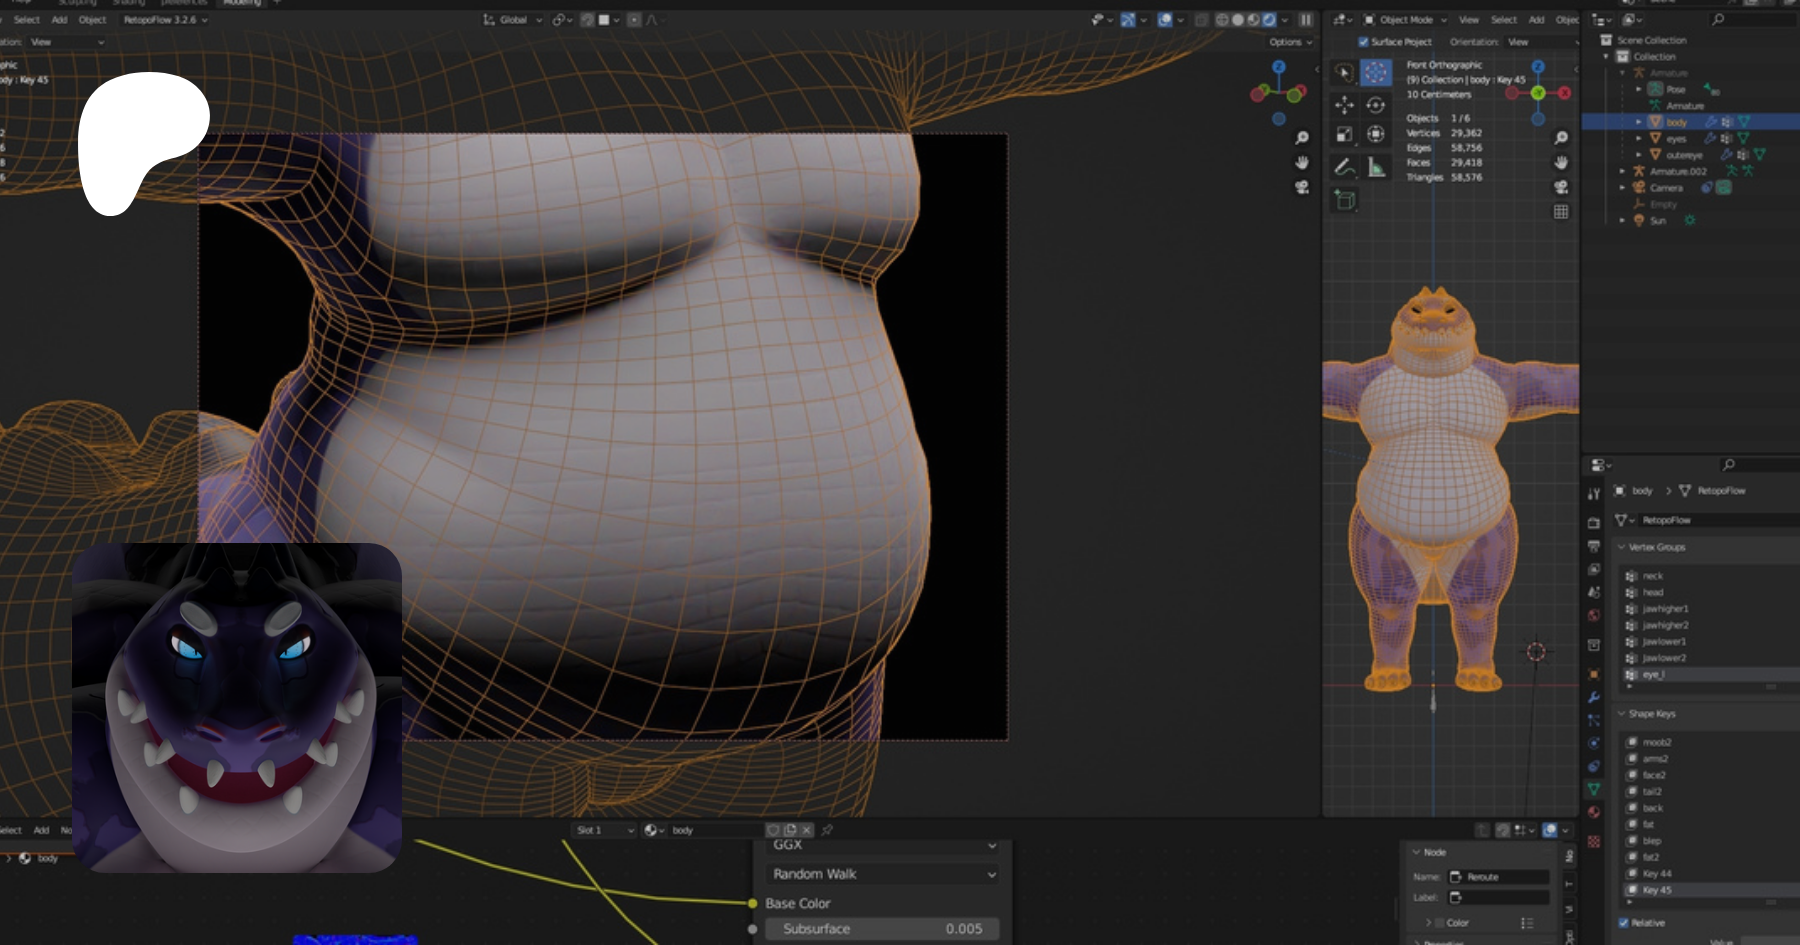Uncheck the Surface Project checkbox
Screen dimensions: 1800x945
click(1363, 42)
